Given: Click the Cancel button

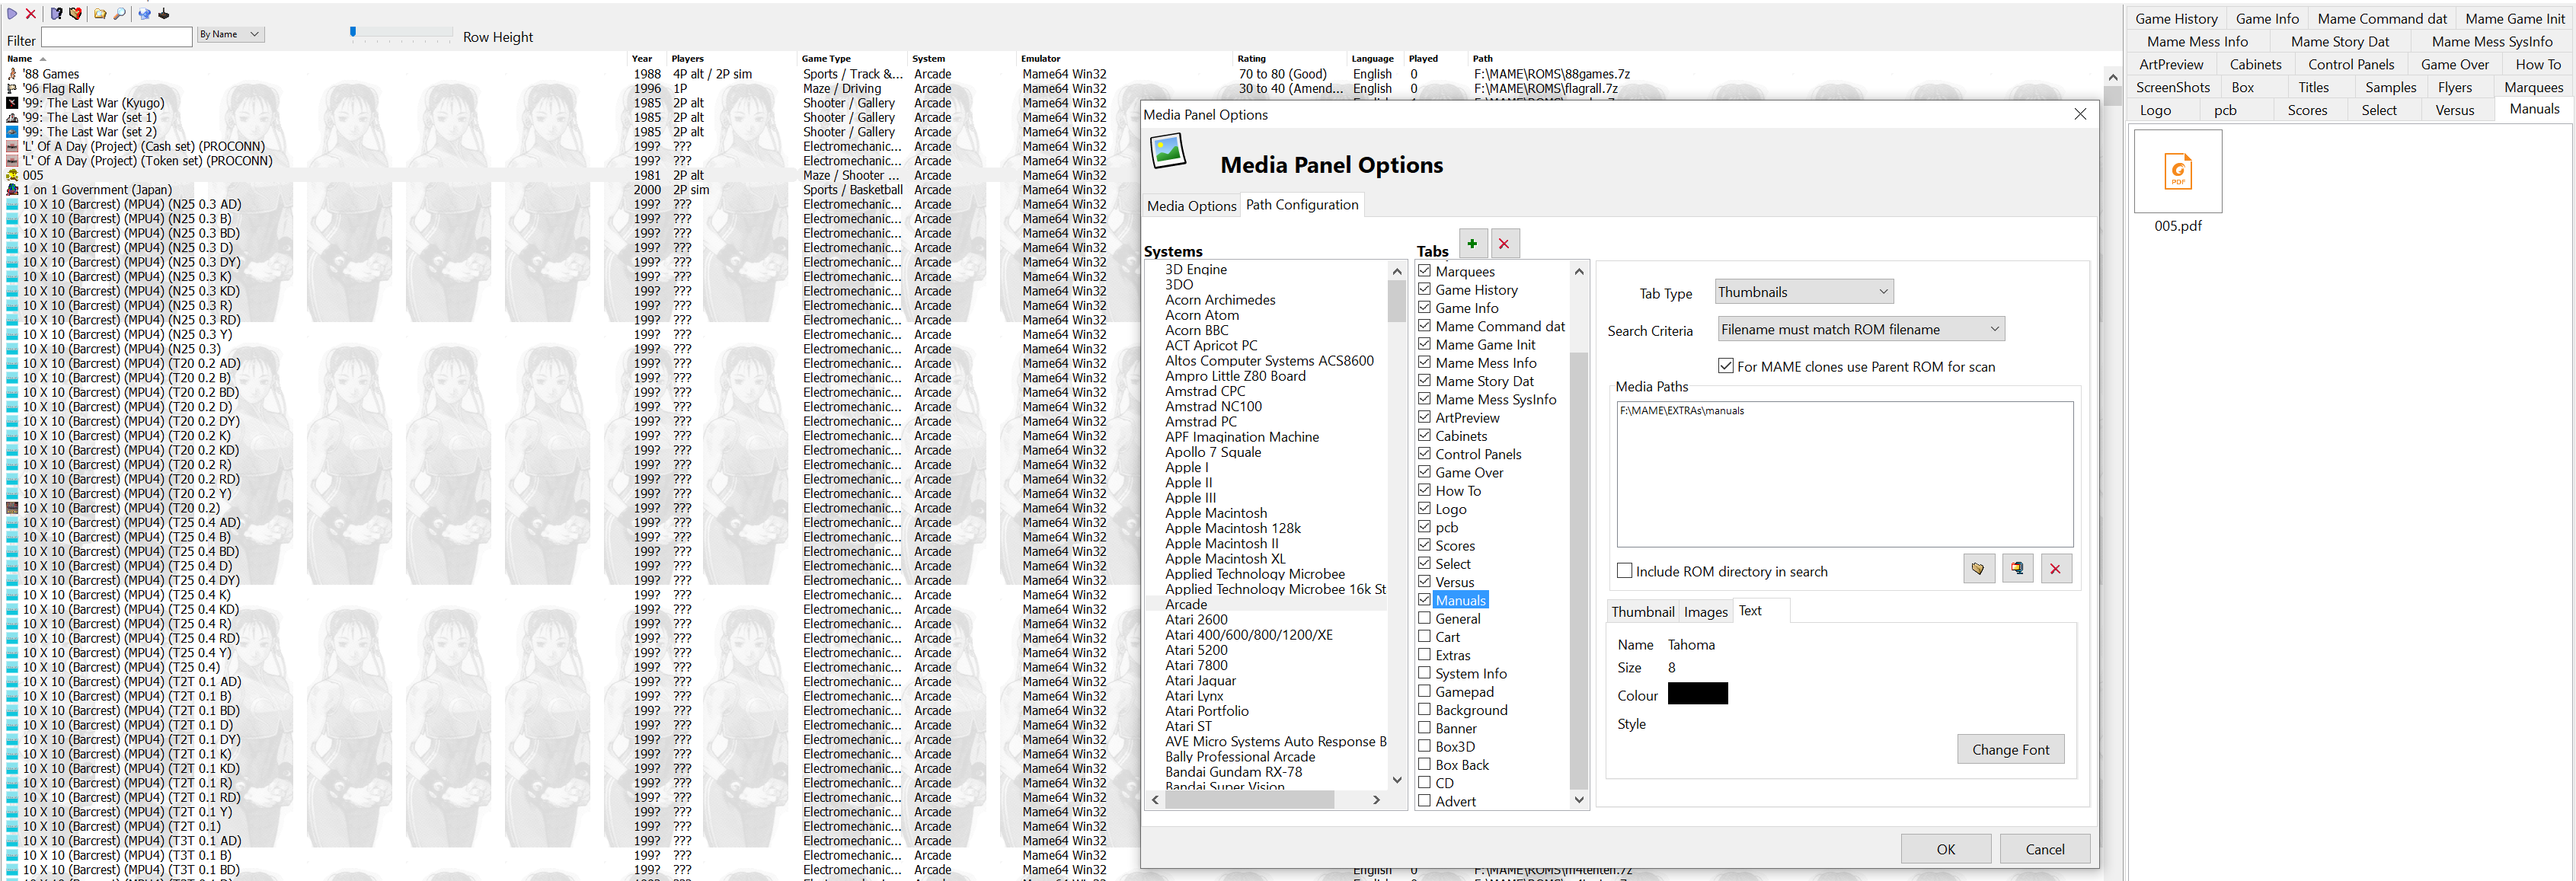Looking at the screenshot, I should pos(2044,849).
